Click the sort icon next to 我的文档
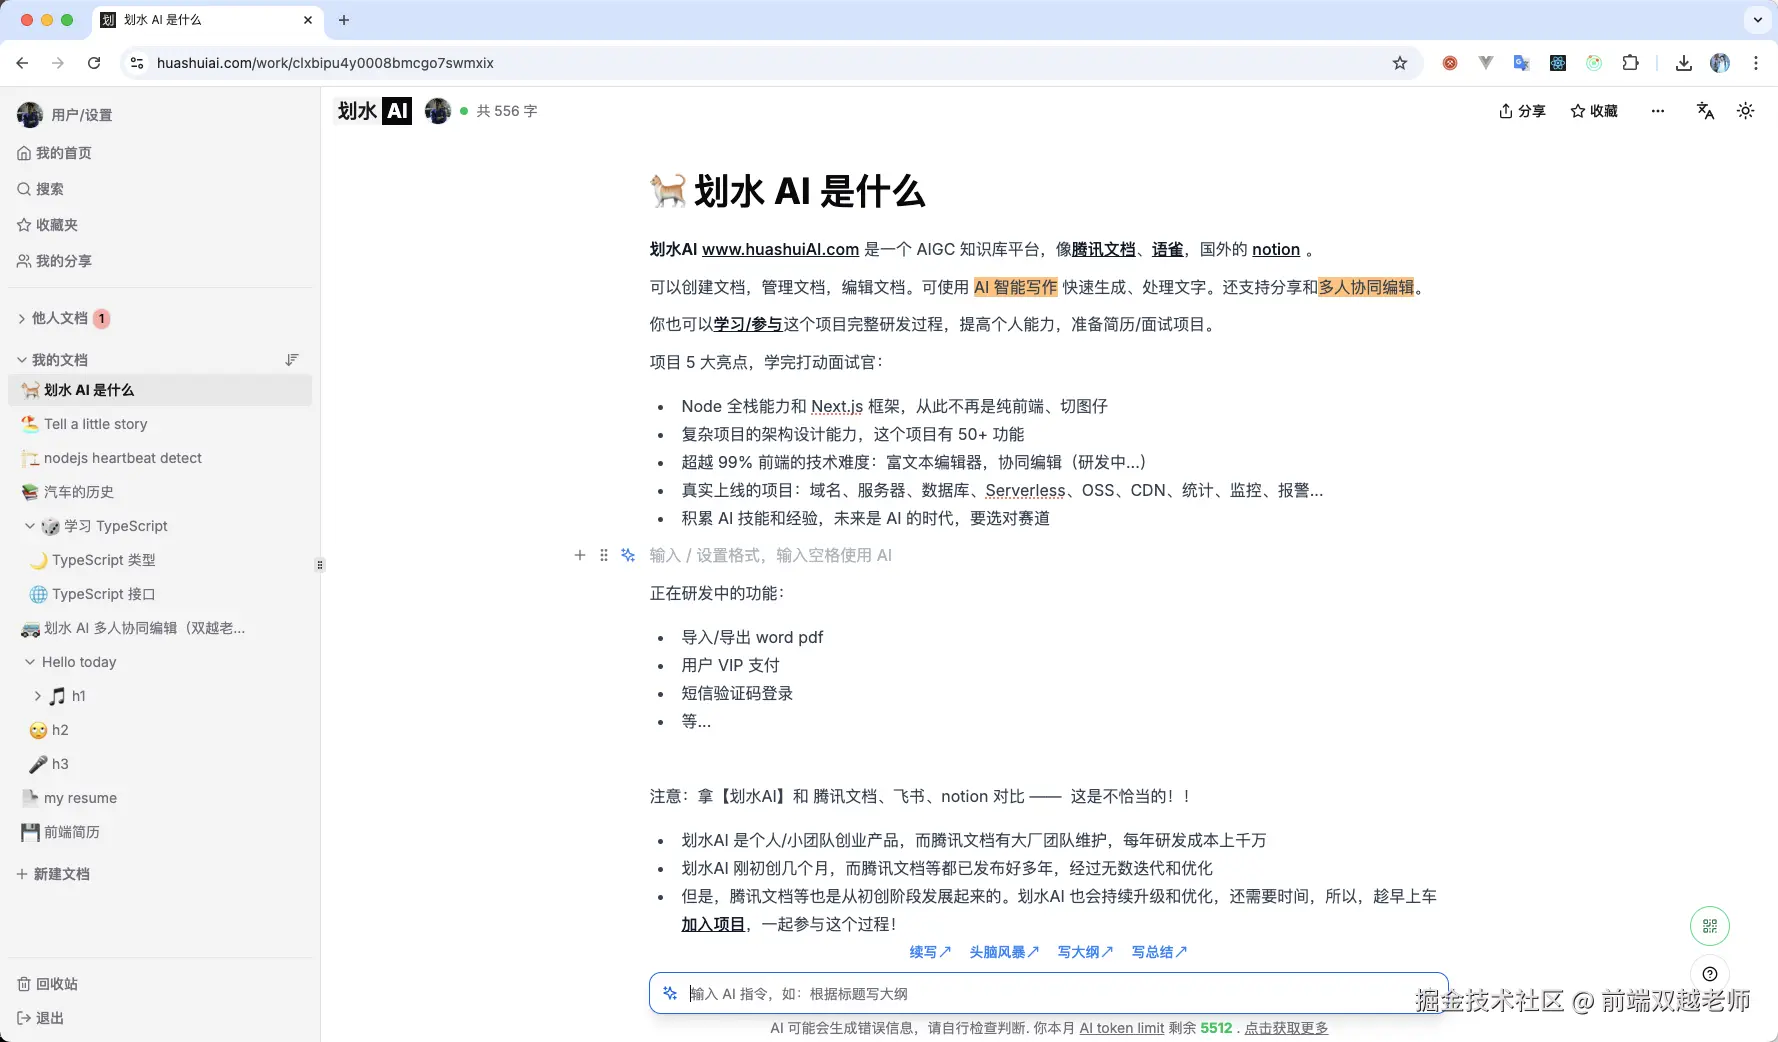The width and height of the screenshot is (1778, 1042). (x=292, y=359)
